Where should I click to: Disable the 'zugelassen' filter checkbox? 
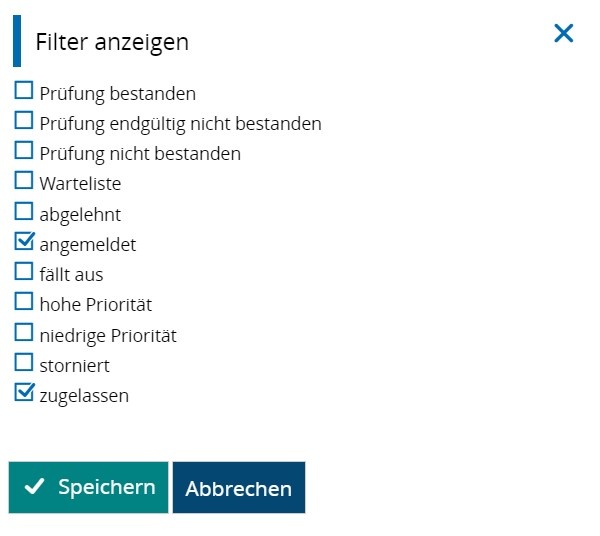tap(23, 392)
